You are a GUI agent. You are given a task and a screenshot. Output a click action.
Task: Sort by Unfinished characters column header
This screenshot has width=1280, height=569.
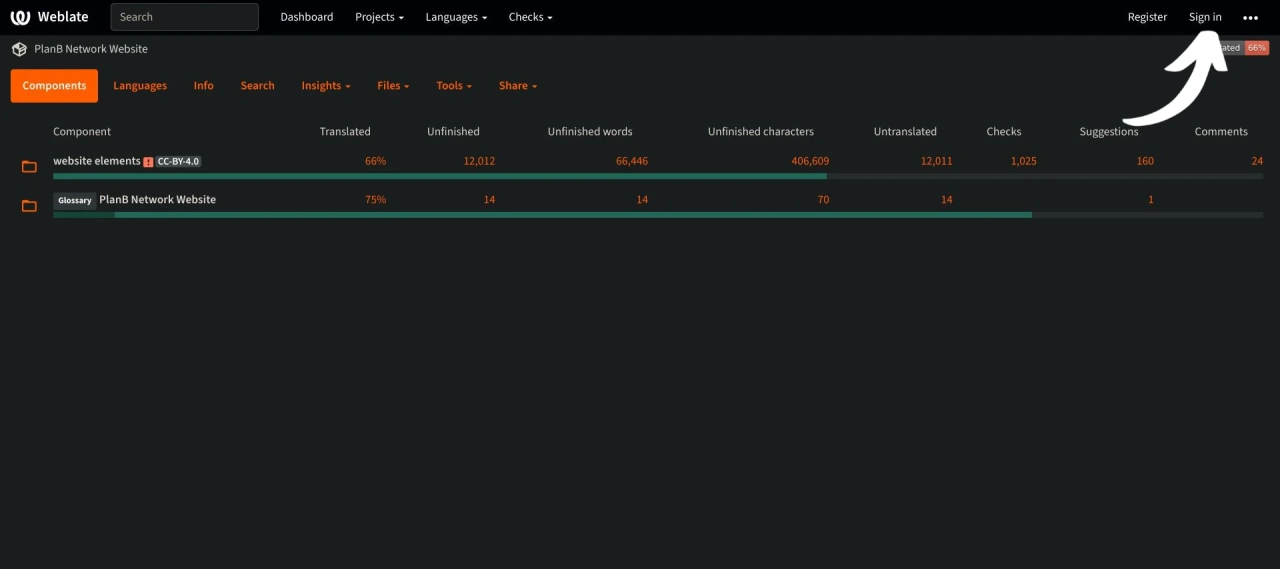tap(761, 132)
